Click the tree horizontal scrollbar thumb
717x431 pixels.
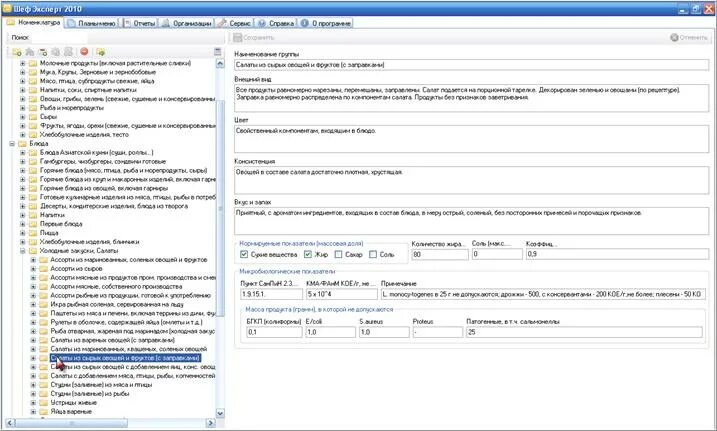coord(71,423)
